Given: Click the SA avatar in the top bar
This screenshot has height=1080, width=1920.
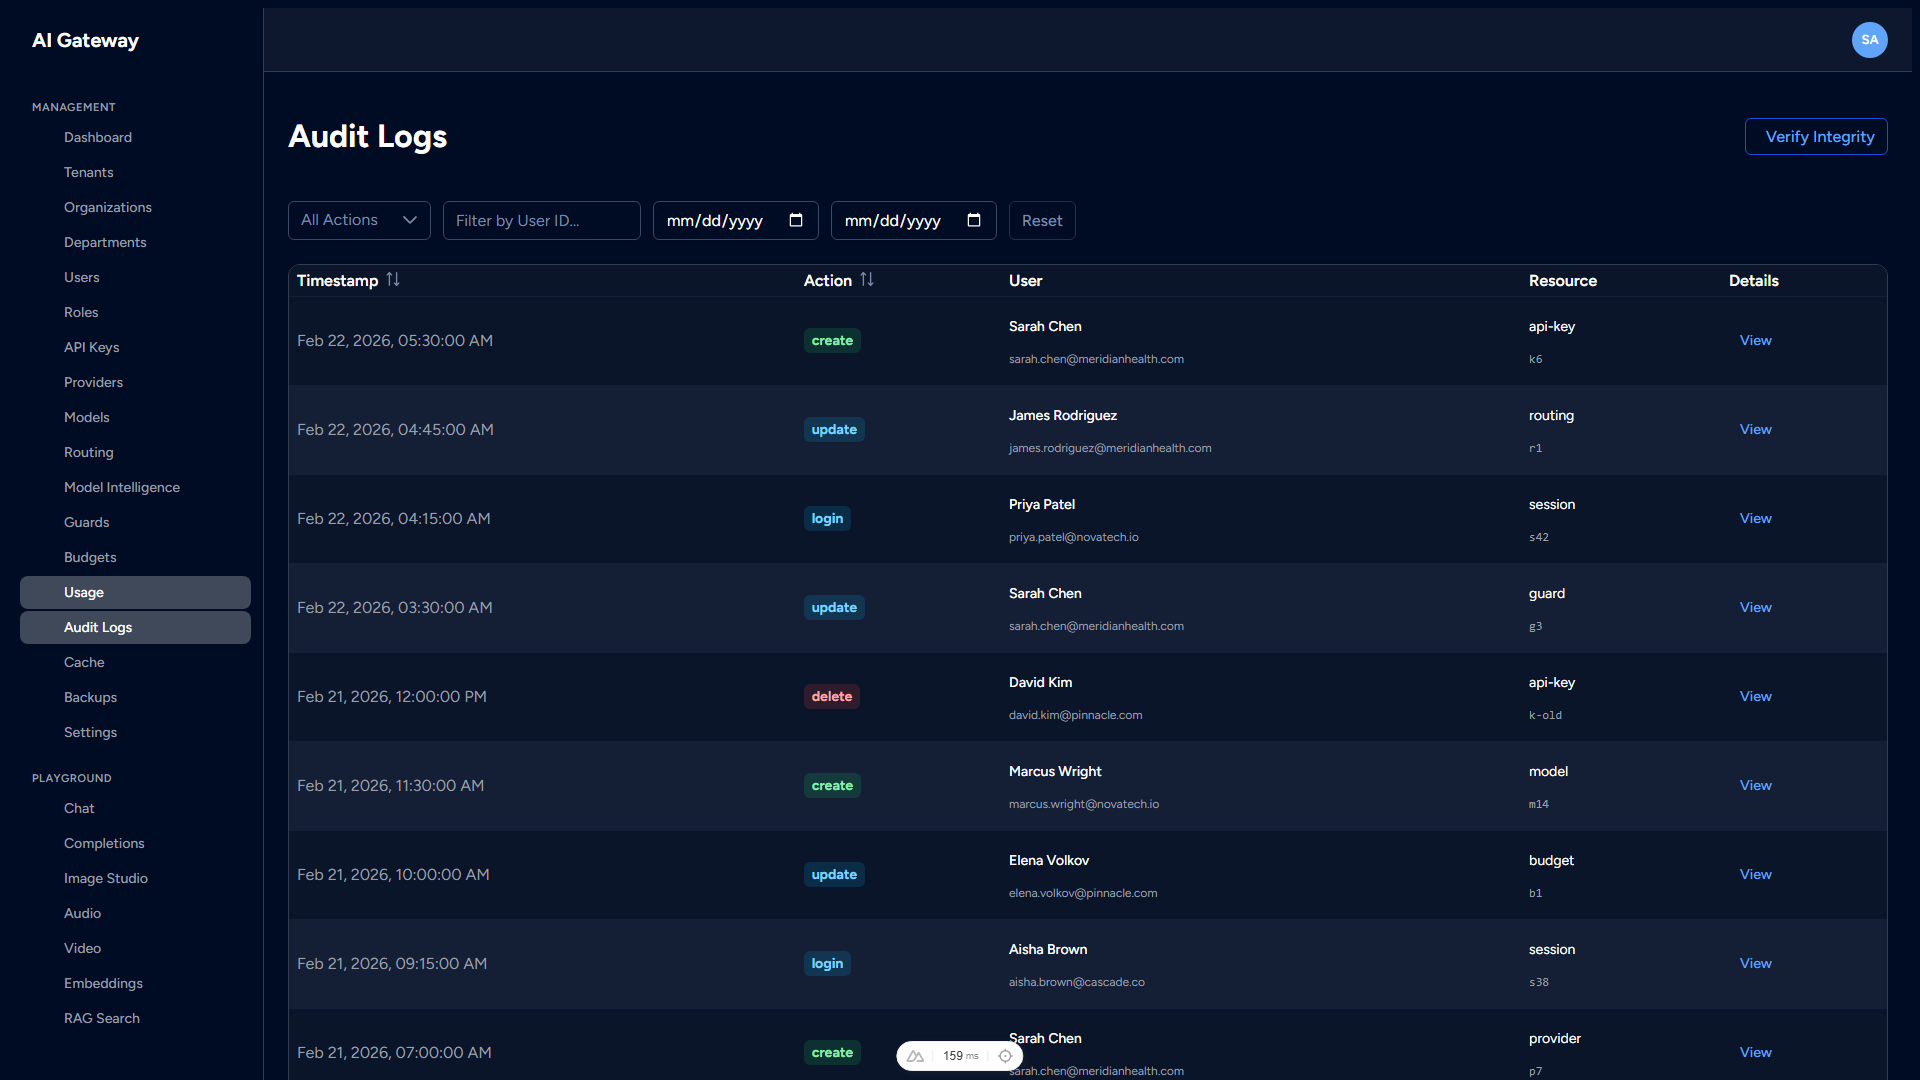Looking at the screenshot, I should (x=1870, y=40).
